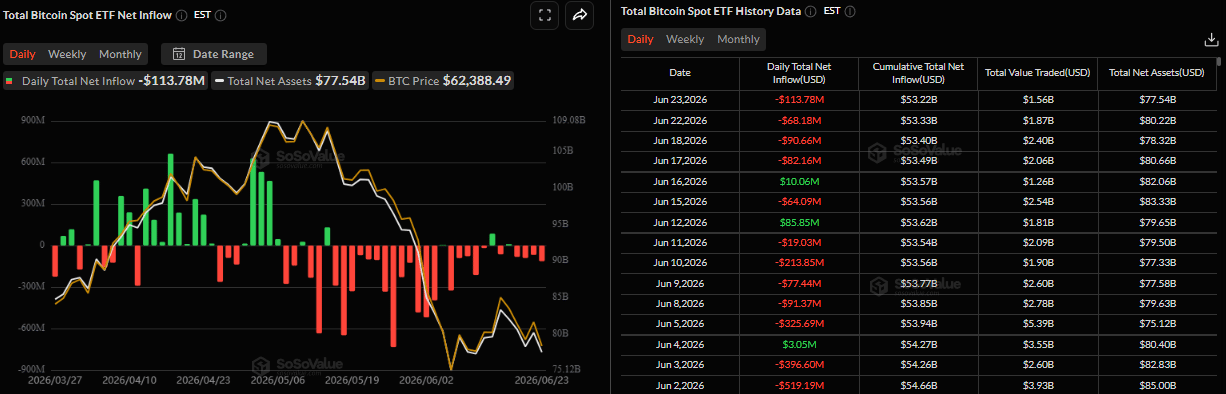Click the -$77.44M inflow value
This screenshot has height=394, width=1226.
(798, 282)
